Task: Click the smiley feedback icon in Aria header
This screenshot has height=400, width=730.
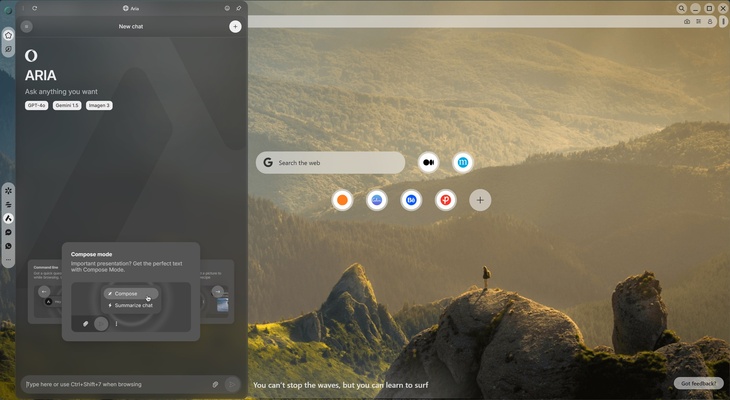Action: click(227, 8)
